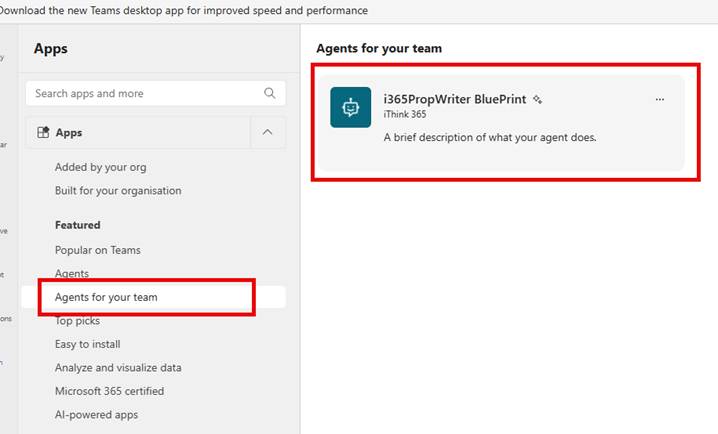Focus the Search apps and more field

tap(145, 93)
